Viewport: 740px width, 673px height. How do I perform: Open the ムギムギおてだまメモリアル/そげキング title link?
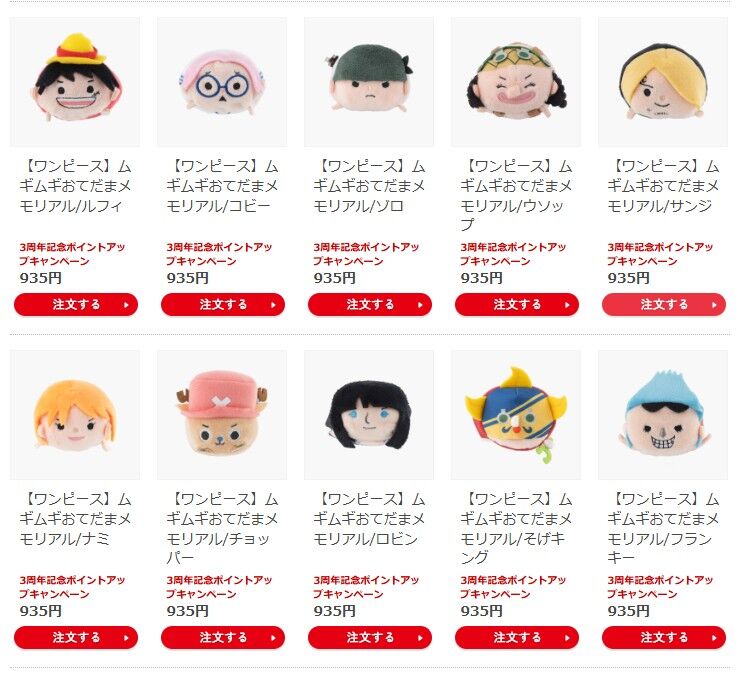(x=516, y=528)
